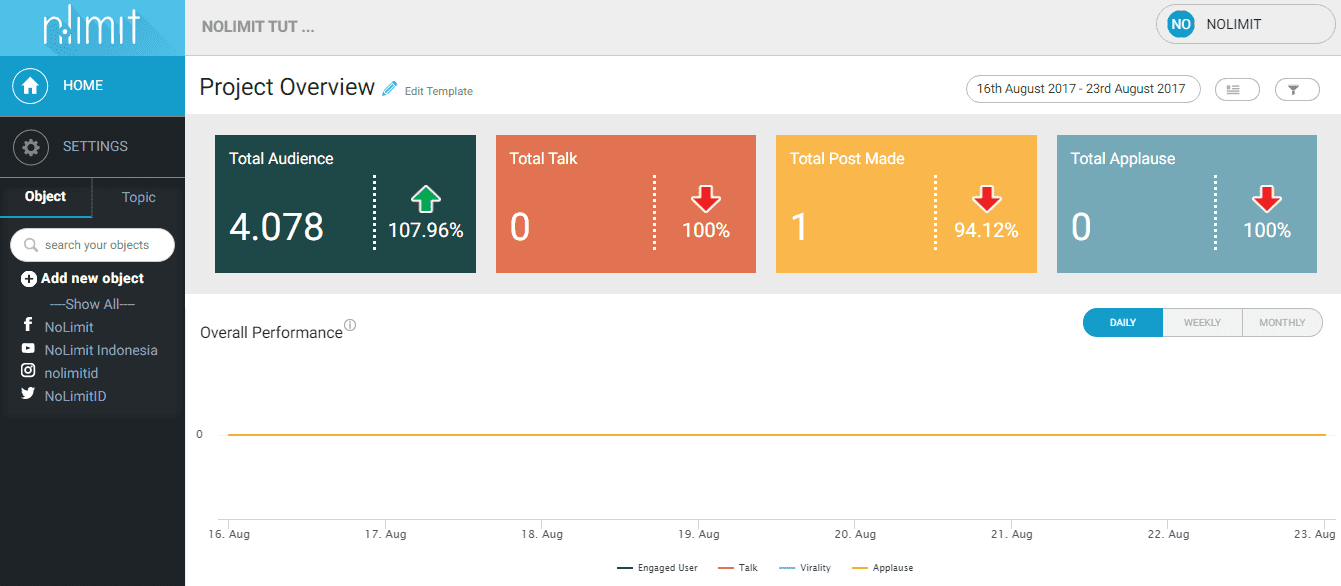The height and width of the screenshot is (586, 1341).
Task: Click the Total Talk card
Action: coord(626,204)
